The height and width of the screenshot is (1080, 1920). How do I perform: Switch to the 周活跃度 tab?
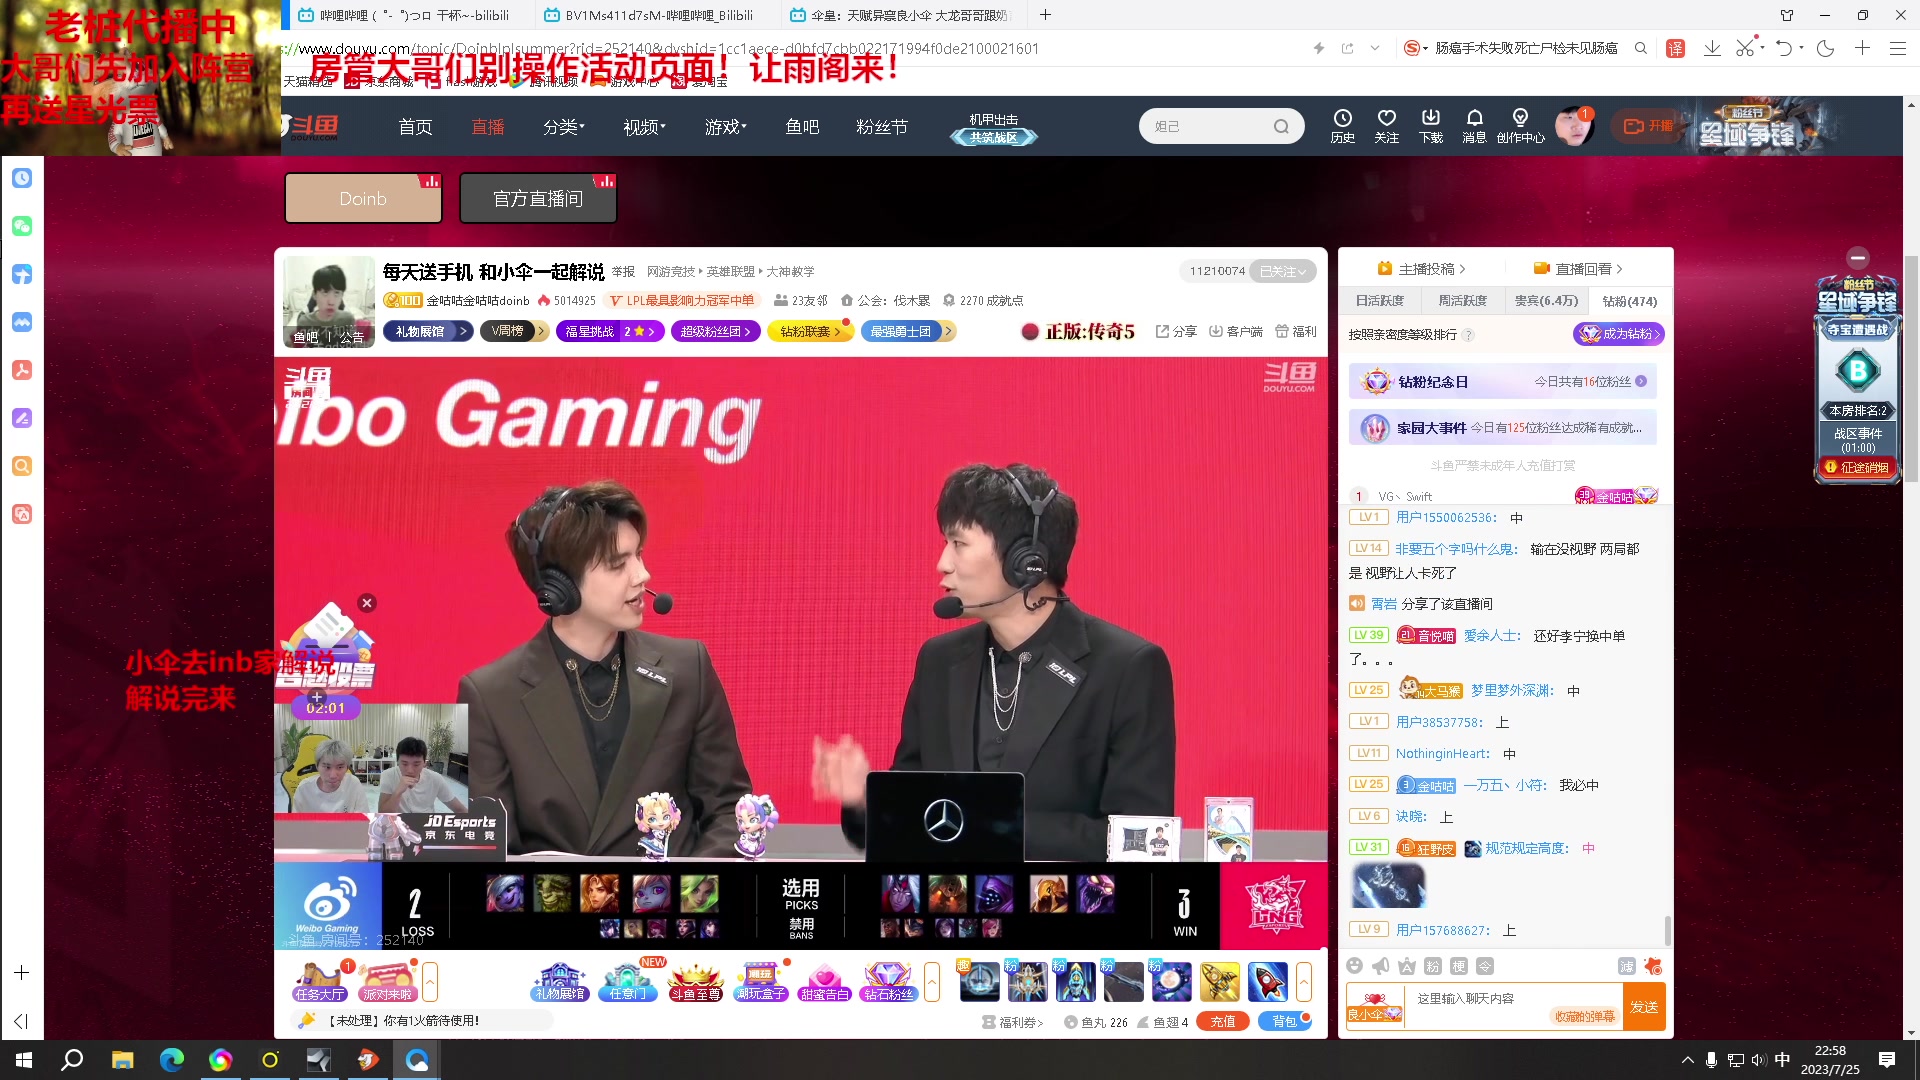pyautogui.click(x=1462, y=301)
